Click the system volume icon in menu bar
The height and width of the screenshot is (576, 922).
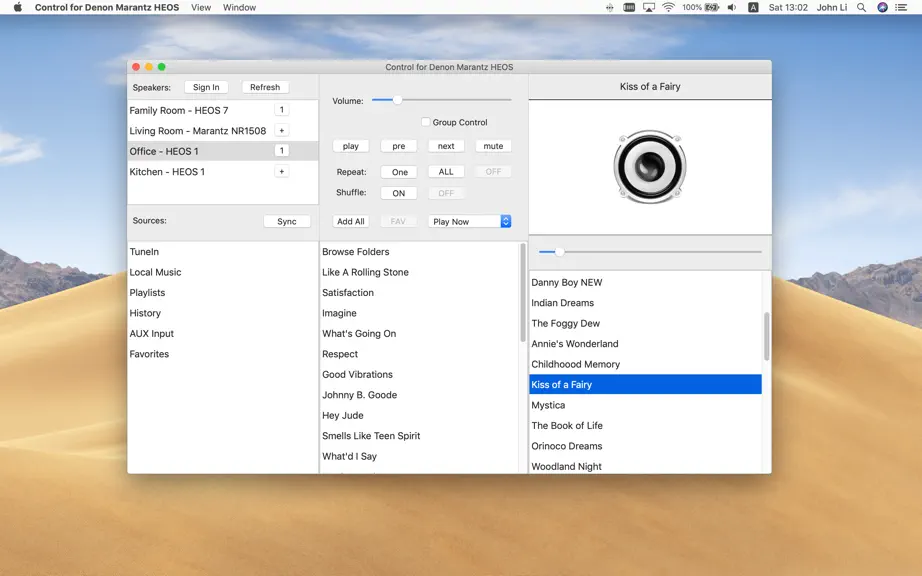pyautogui.click(x=732, y=7)
